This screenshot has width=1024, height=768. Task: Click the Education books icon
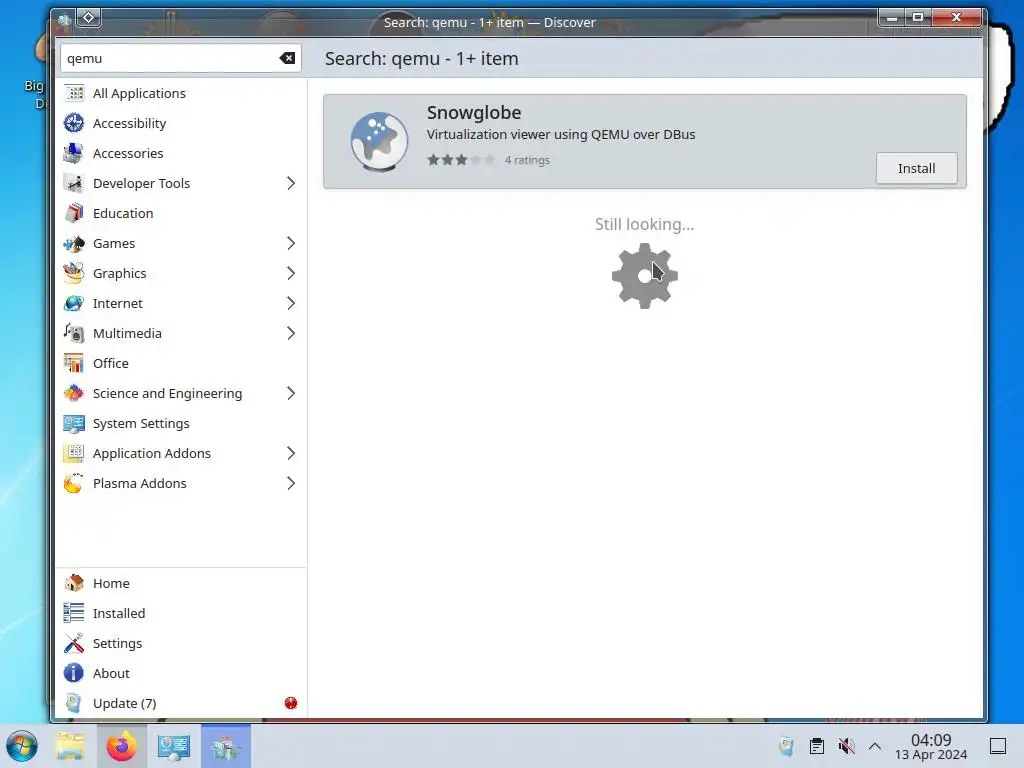pos(74,214)
